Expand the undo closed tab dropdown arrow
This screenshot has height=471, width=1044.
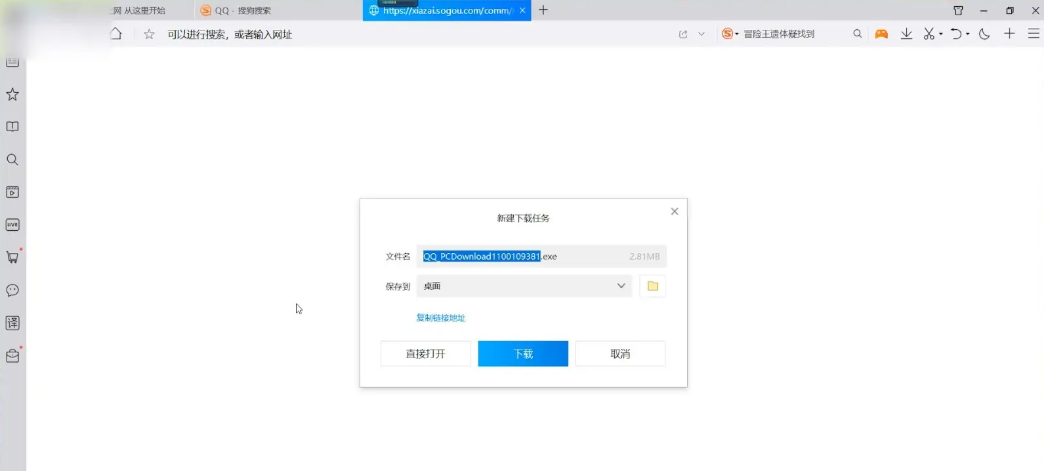[x=968, y=34]
